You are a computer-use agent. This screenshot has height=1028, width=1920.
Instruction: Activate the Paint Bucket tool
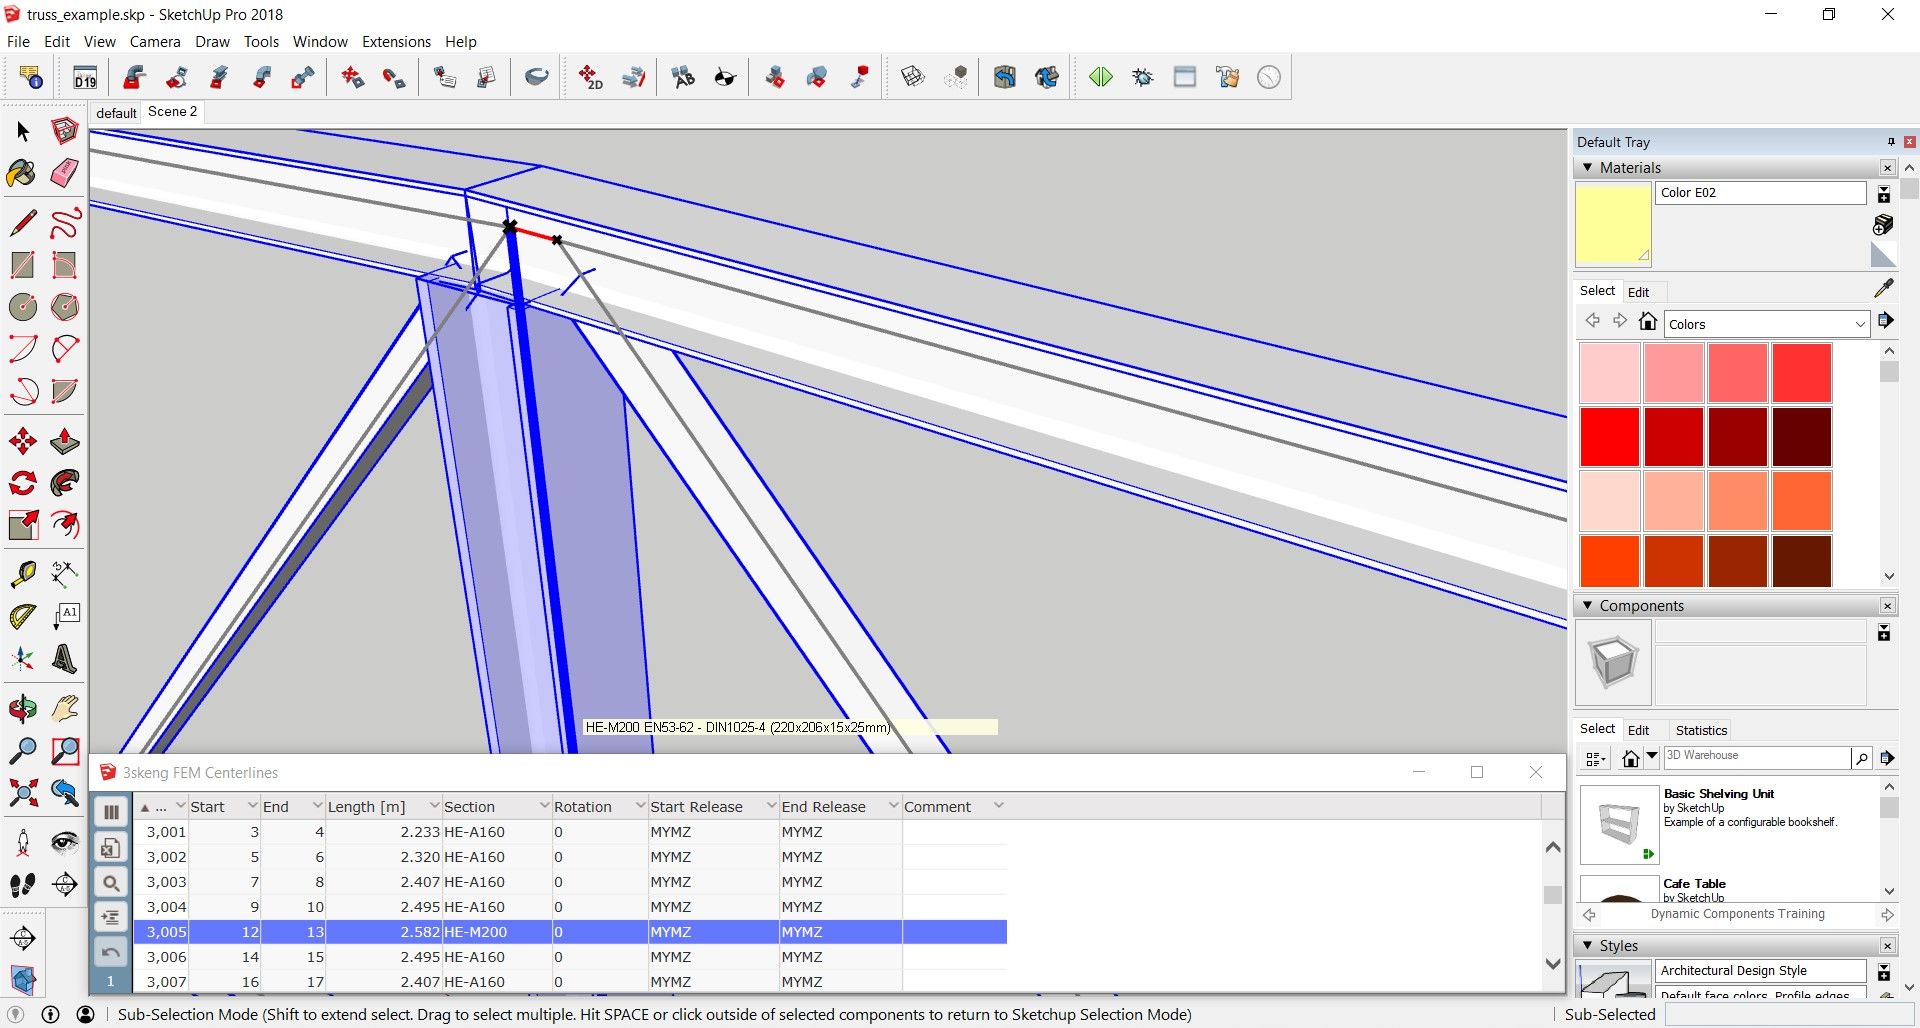(22, 173)
